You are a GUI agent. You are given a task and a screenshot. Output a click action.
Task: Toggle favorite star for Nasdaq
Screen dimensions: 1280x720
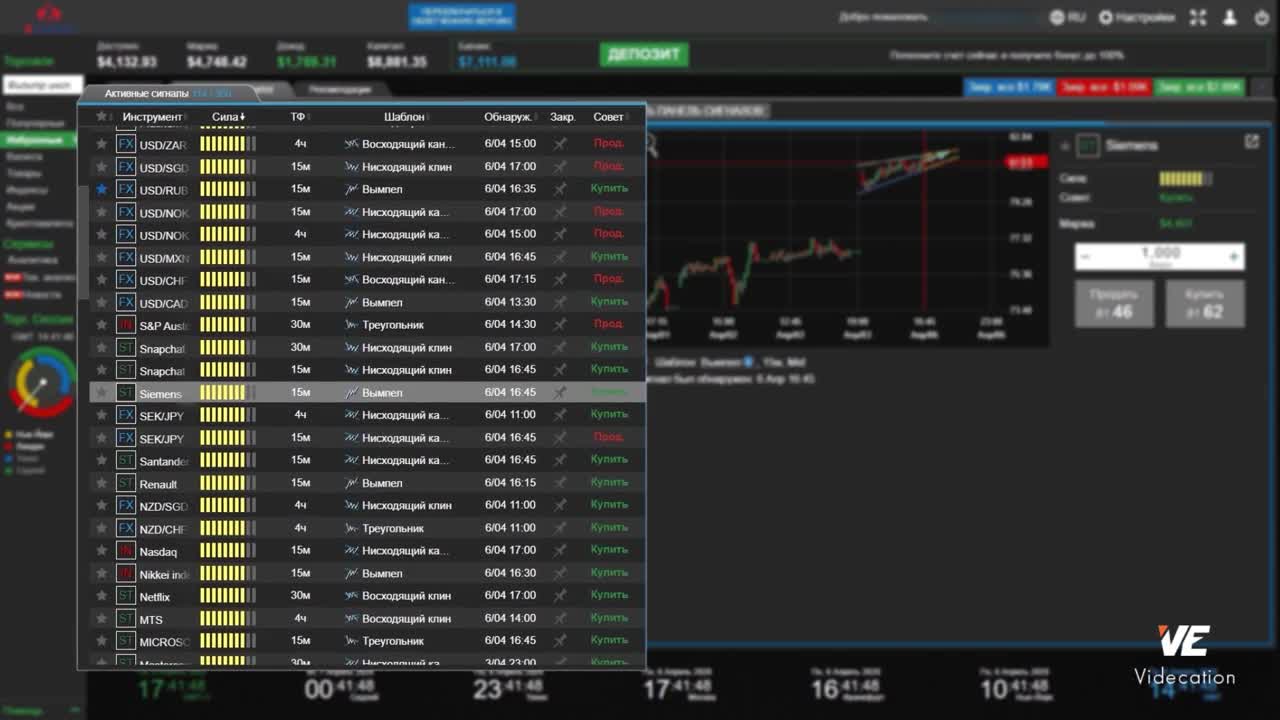point(101,551)
